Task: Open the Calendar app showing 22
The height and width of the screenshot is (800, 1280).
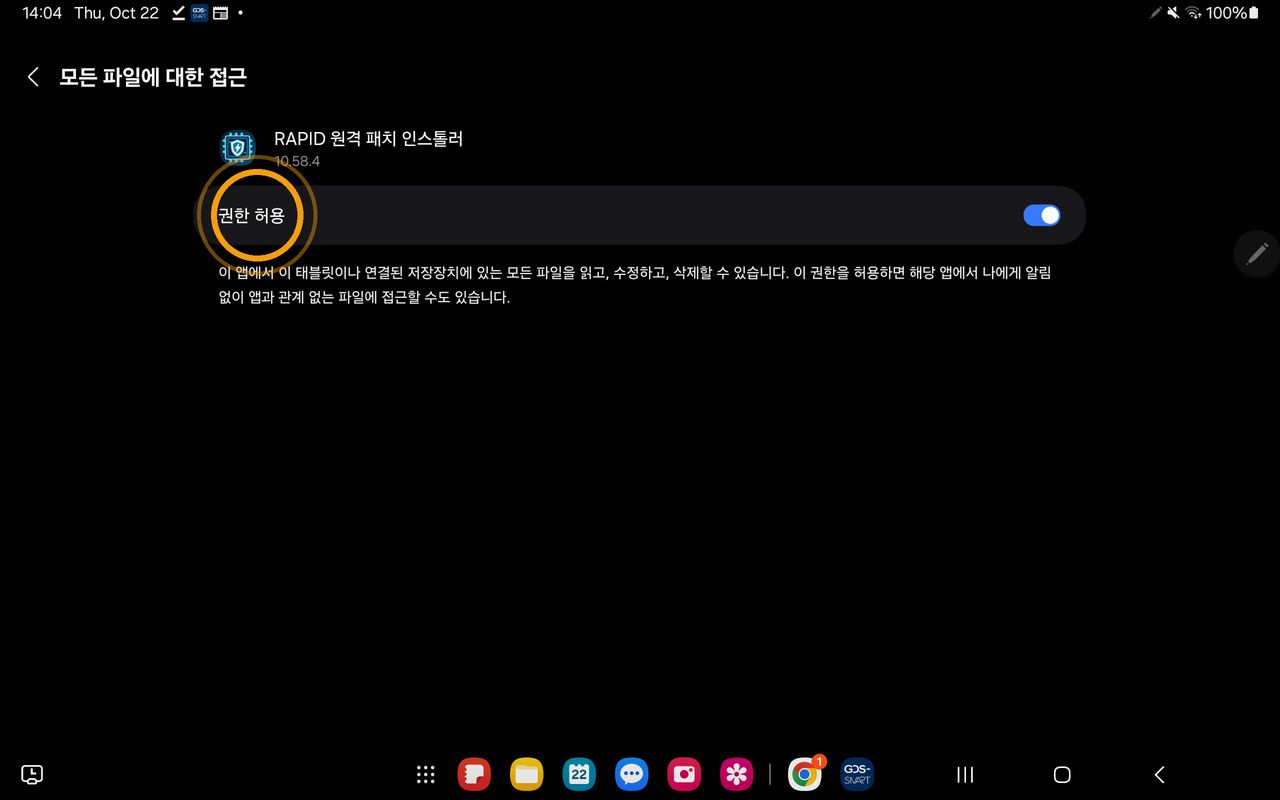Action: (579, 774)
